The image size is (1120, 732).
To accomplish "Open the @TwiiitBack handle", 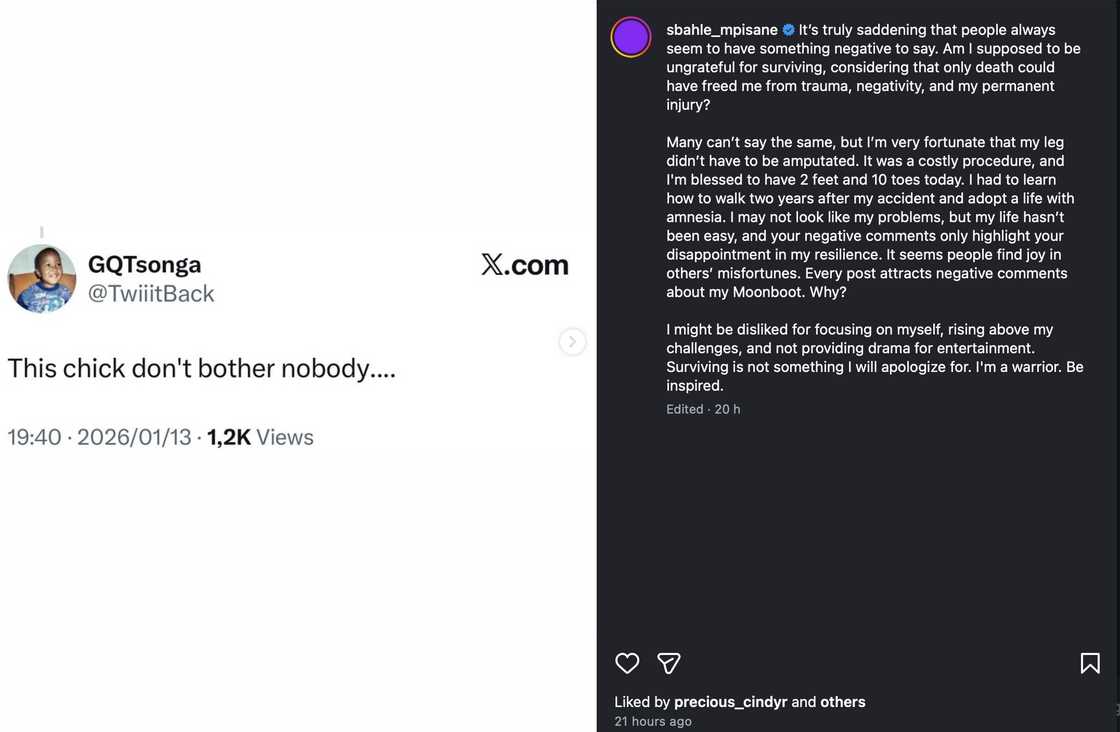I will [x=151, y=293].
